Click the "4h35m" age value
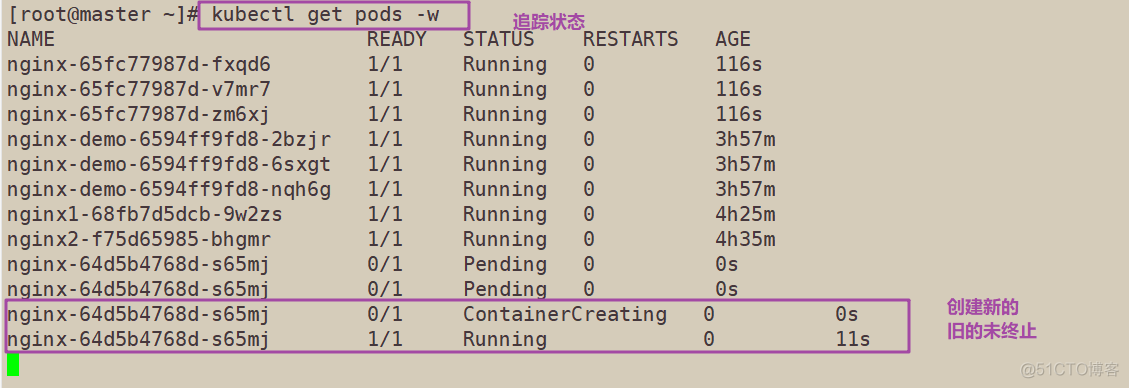This screenshot has height=388, width=1129. tap(745, 239)
